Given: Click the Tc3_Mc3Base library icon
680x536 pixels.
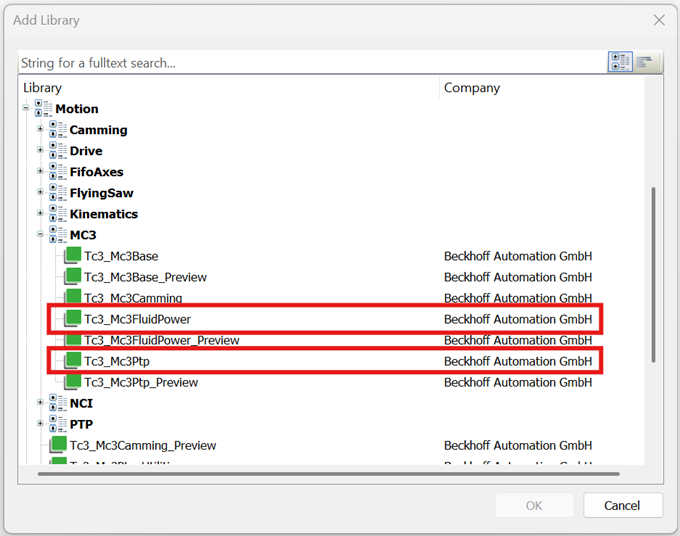Looking at the screenshot, I should (72, 255).
